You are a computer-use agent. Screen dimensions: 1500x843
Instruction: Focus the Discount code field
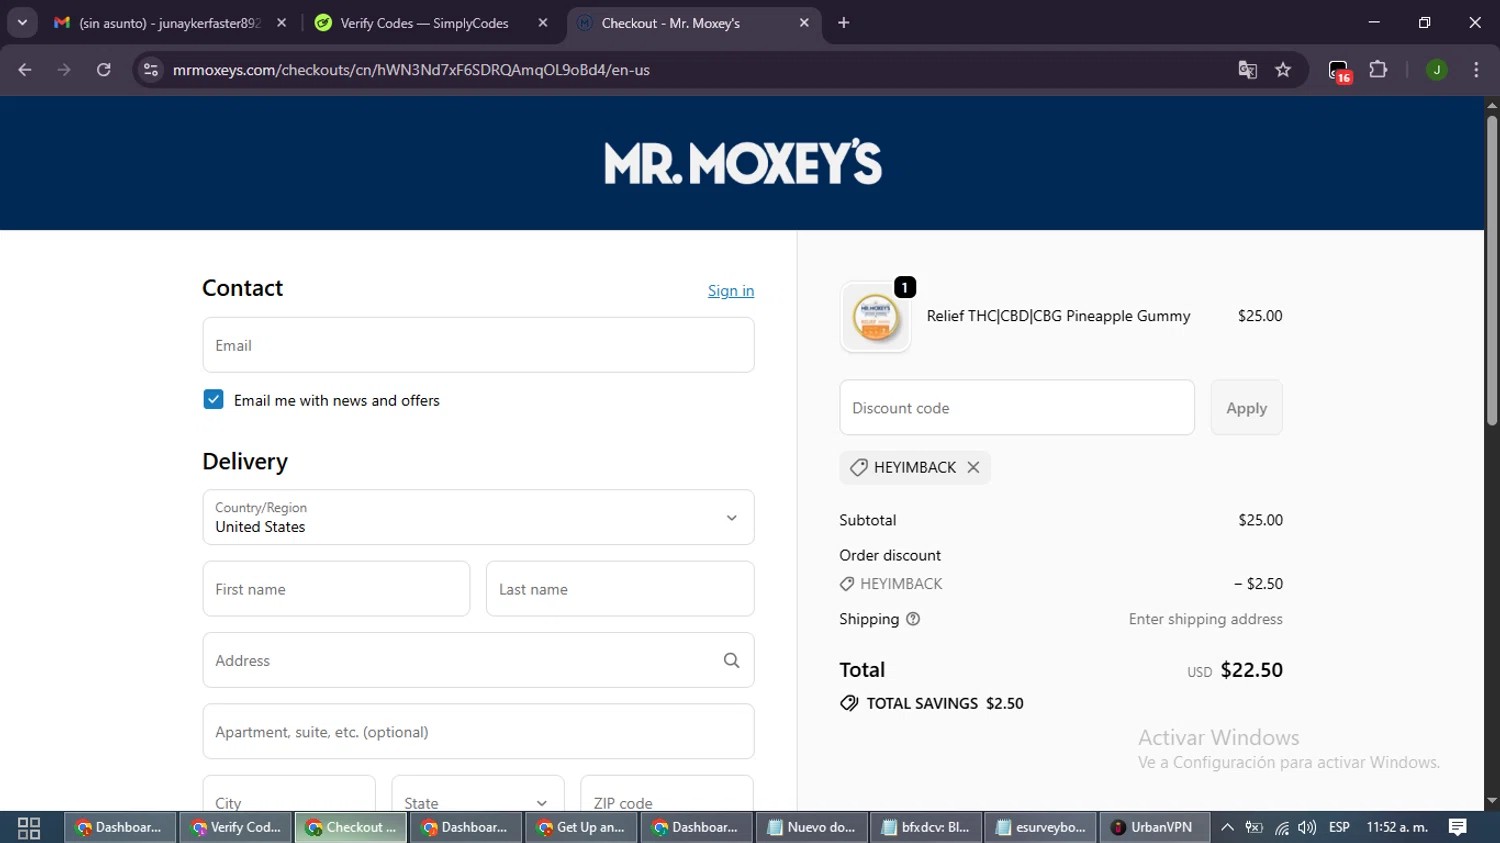point(1017,407)
